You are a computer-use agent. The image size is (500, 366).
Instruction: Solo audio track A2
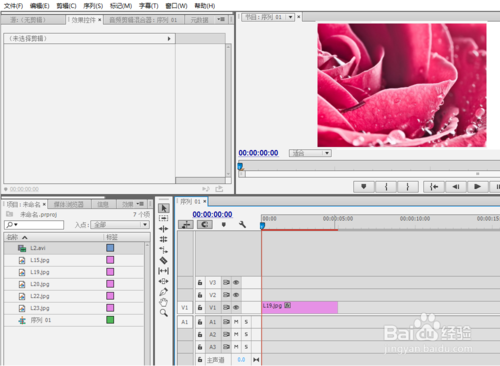point(246,334)
